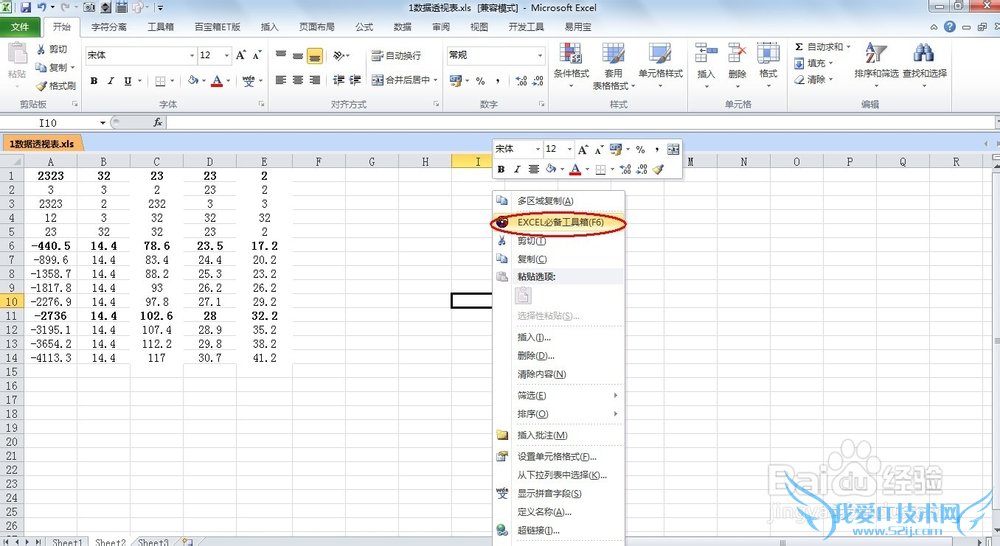Screen dimensions: 1000x546
Task: Open Conditional Formatting (条件格式)
Action: click(x=571, y=66)
